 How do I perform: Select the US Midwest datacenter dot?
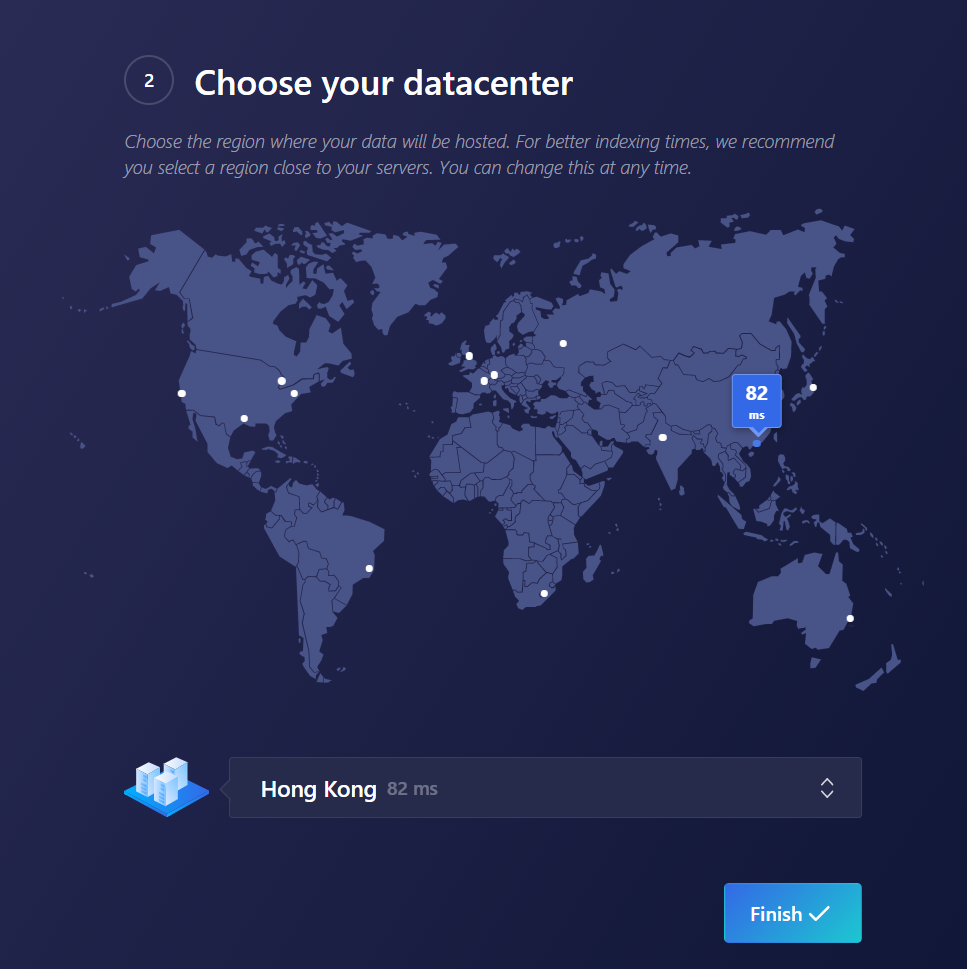(x=282, y=381)
